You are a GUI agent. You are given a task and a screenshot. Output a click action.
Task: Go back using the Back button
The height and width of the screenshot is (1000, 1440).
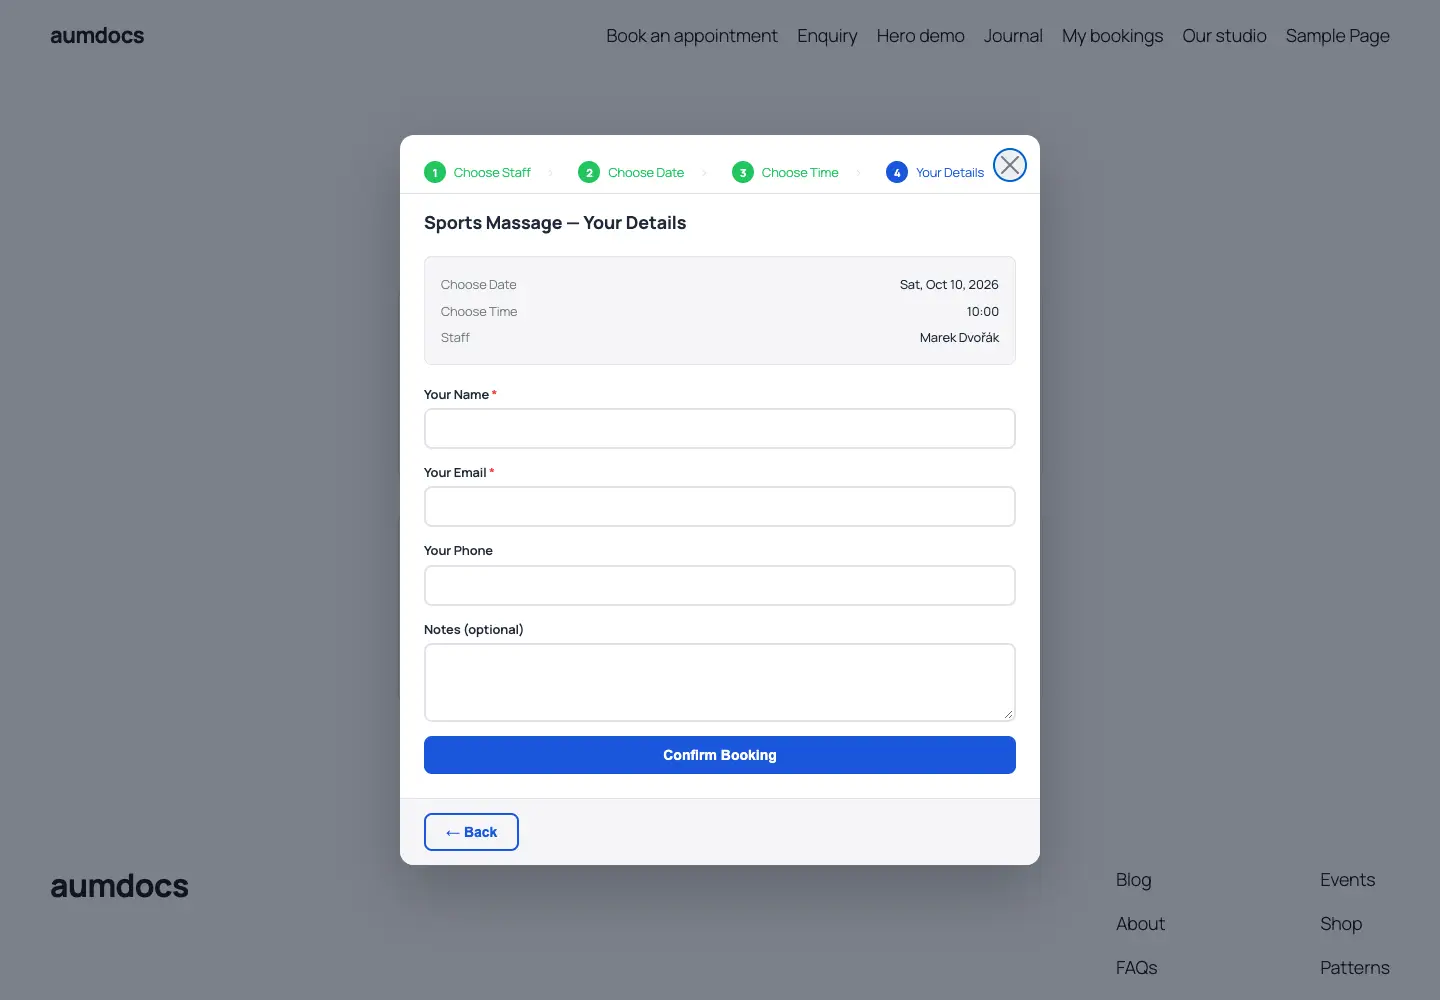click(x=471, y=832)
